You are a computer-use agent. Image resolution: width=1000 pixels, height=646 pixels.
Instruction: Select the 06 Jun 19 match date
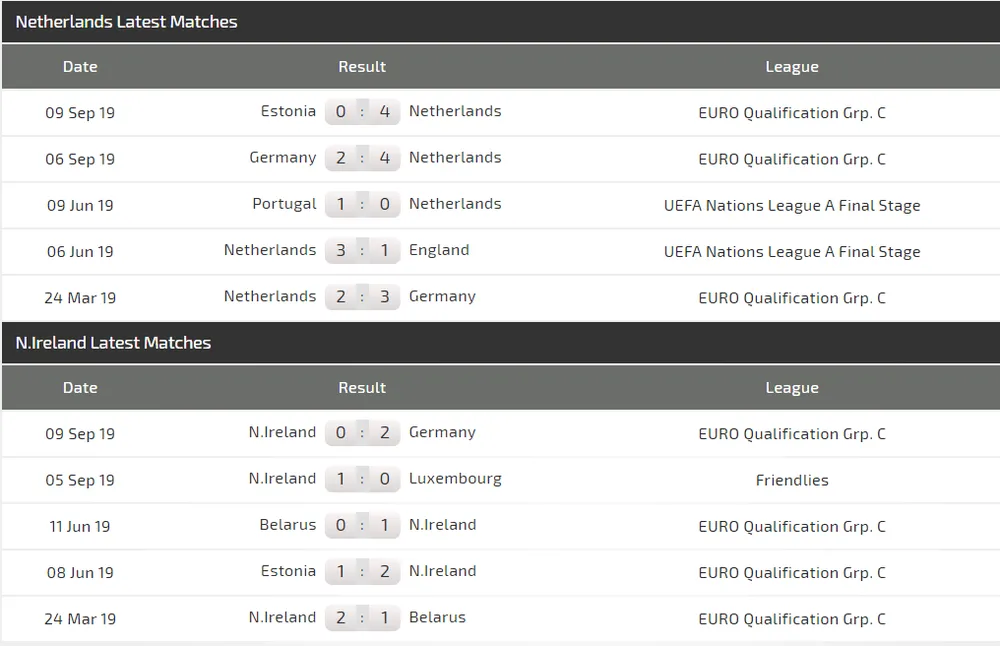coord(80,251)
